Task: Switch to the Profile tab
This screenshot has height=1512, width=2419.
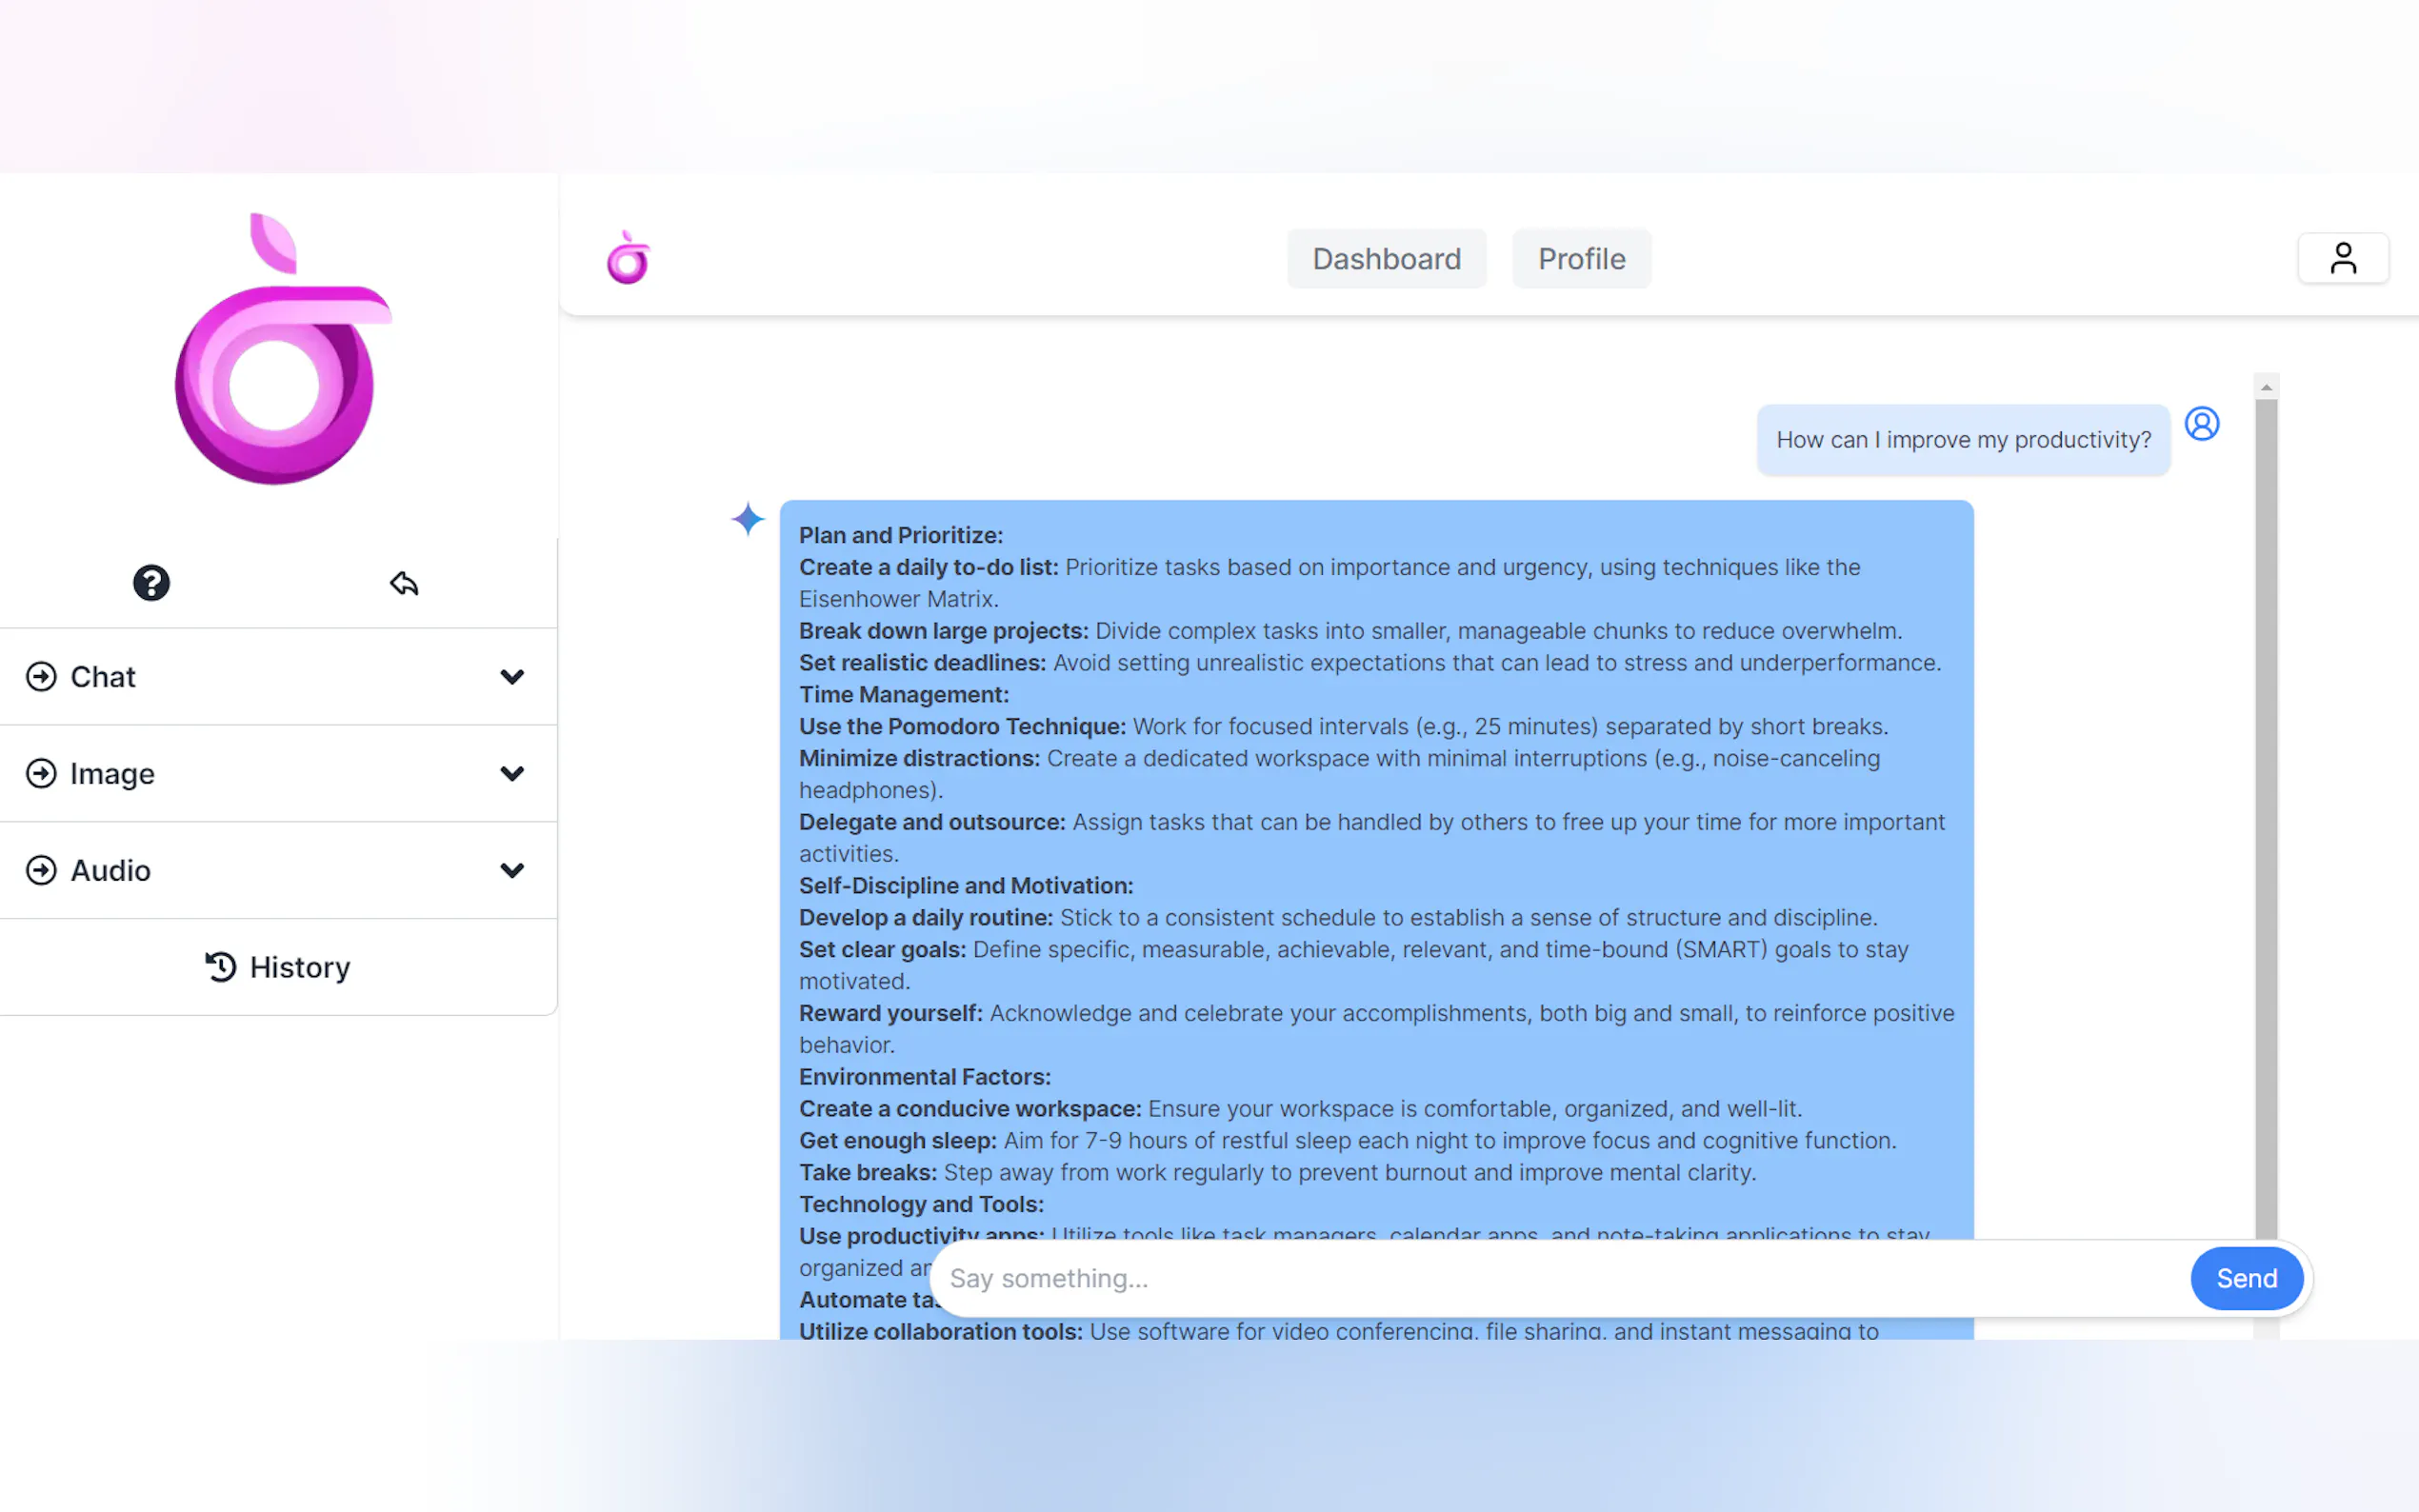Action: (1581, 259)
